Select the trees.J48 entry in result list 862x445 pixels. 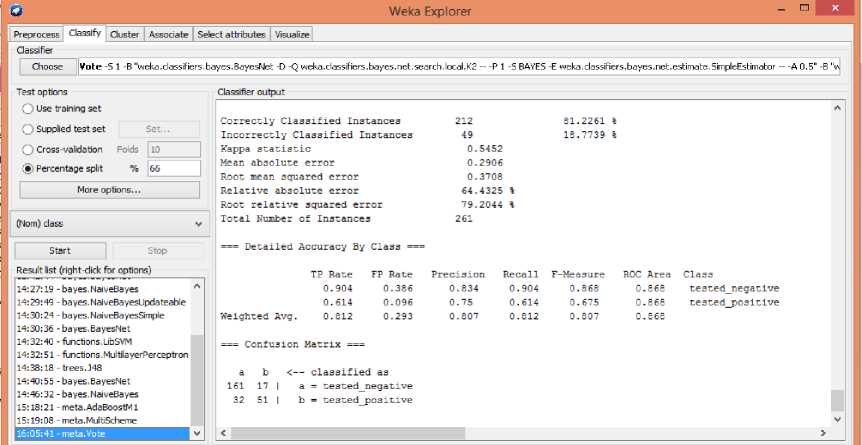click(62, 367)
